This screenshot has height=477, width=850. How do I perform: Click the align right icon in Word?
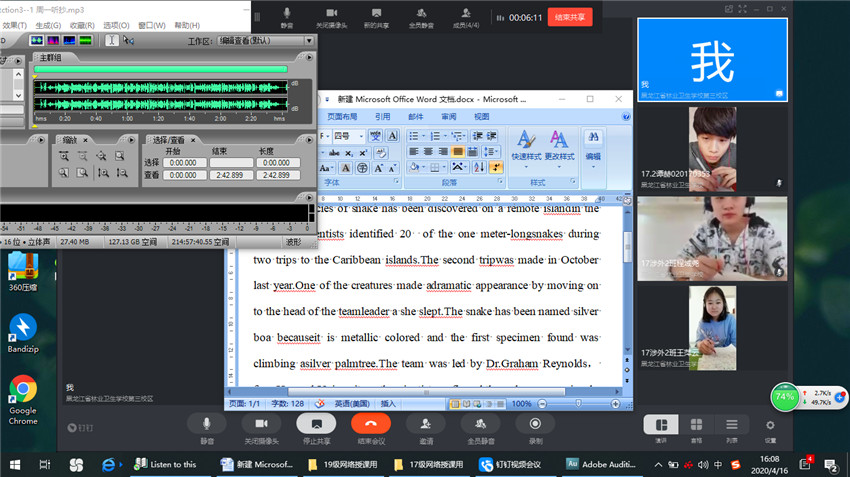443,152
